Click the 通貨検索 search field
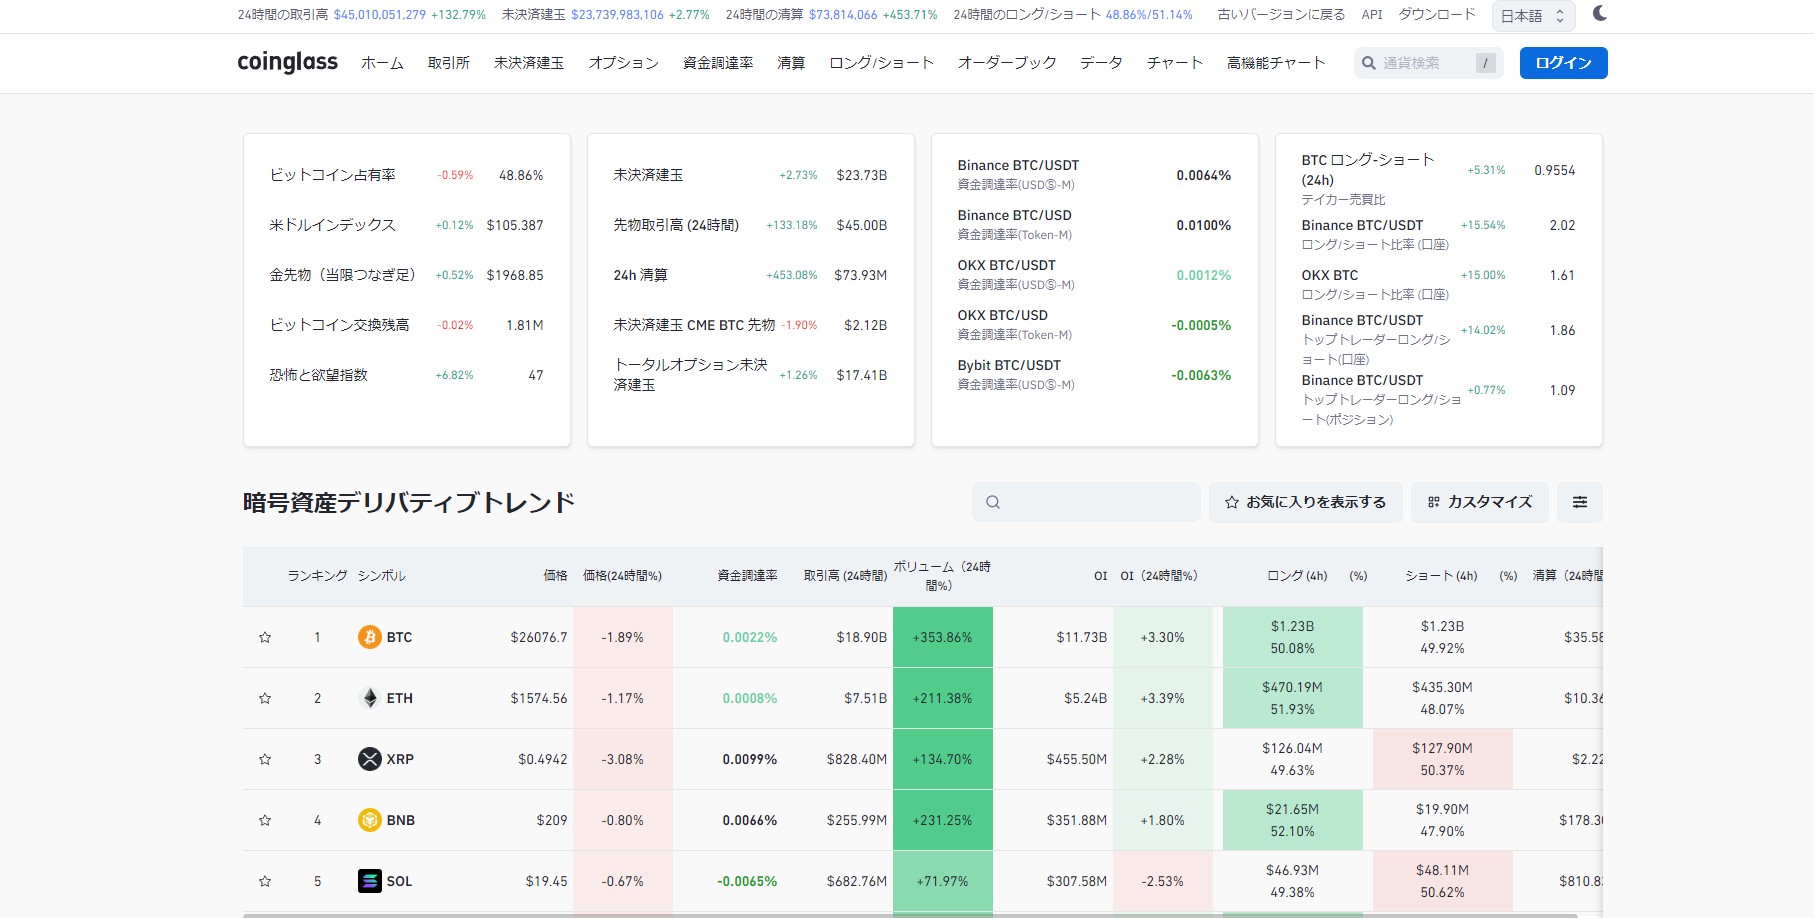This screenshot has height=918, width=1814. [x=1428, y=63]
